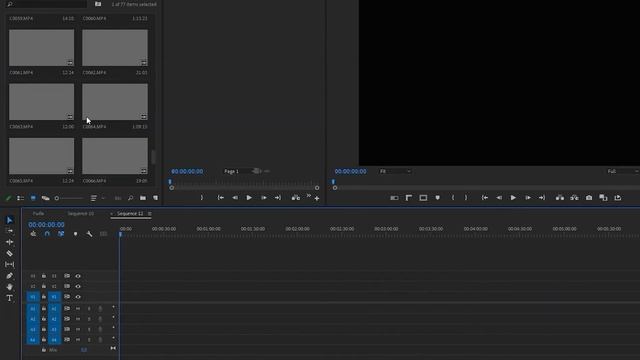Export frame with camera icon

point(589,198)
